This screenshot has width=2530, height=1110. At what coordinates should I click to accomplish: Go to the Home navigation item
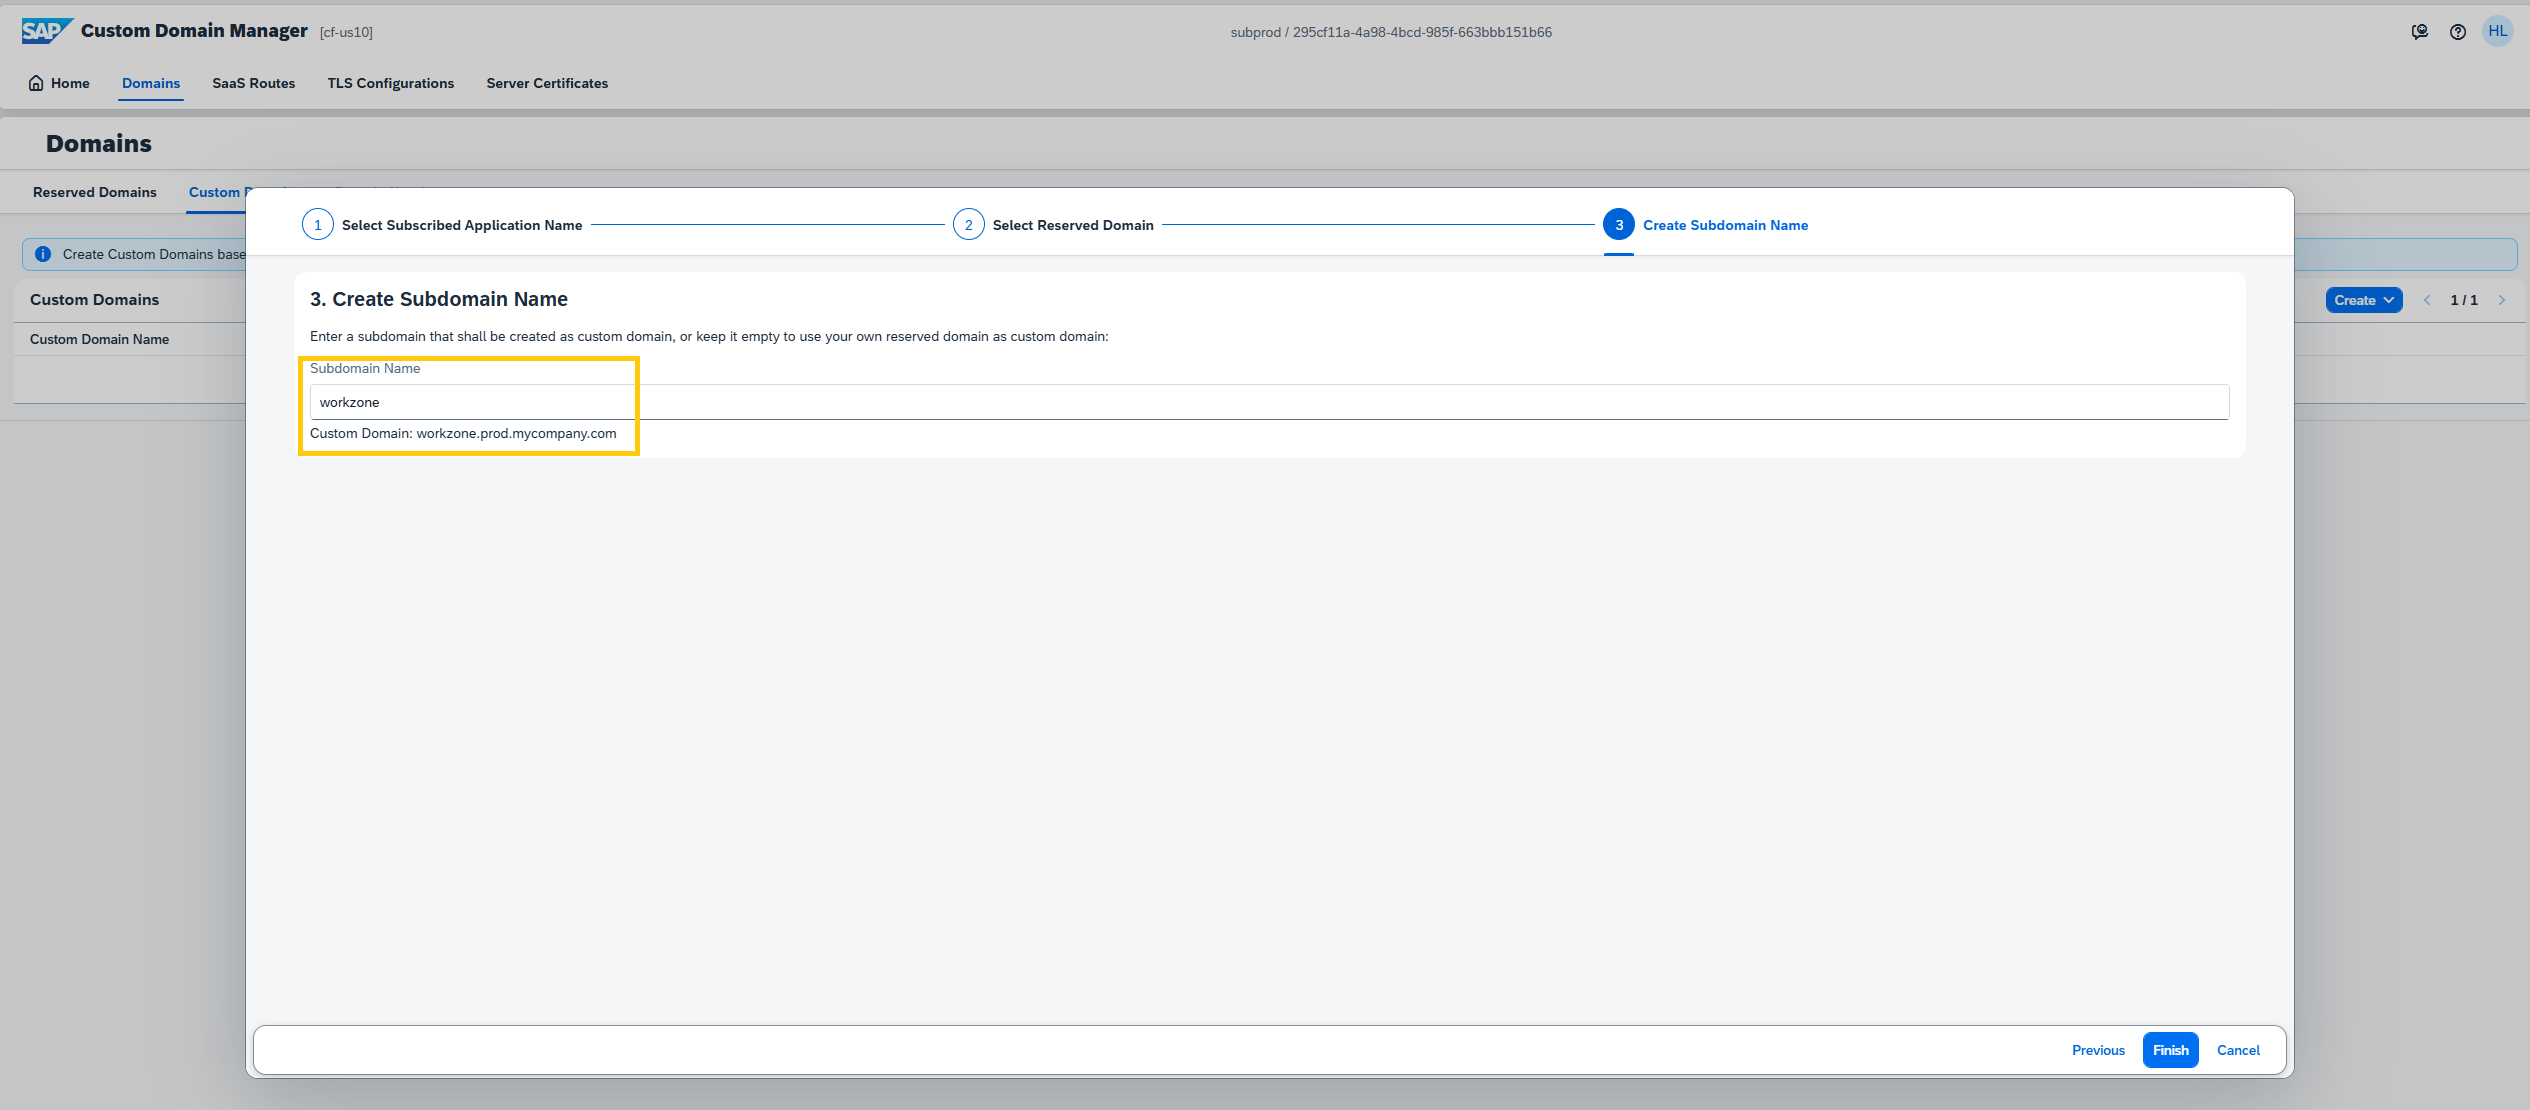coord(60,83)
